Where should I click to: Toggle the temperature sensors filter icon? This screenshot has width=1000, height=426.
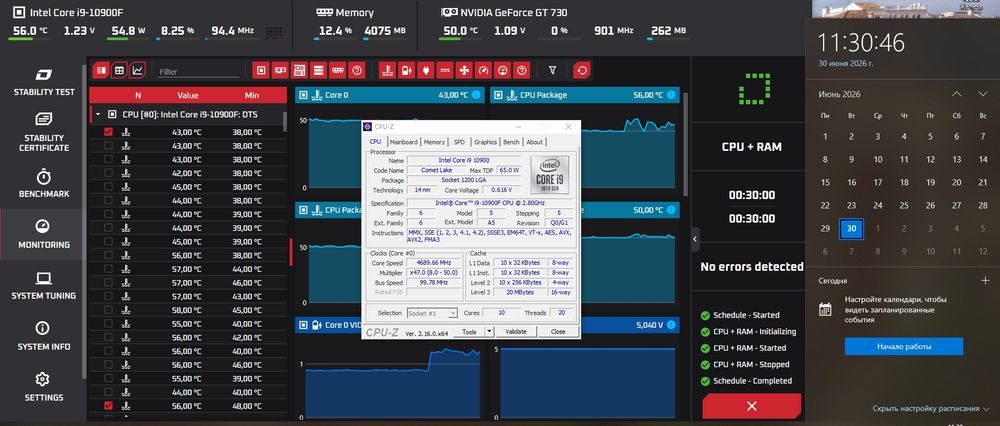[x=386, y=70]
